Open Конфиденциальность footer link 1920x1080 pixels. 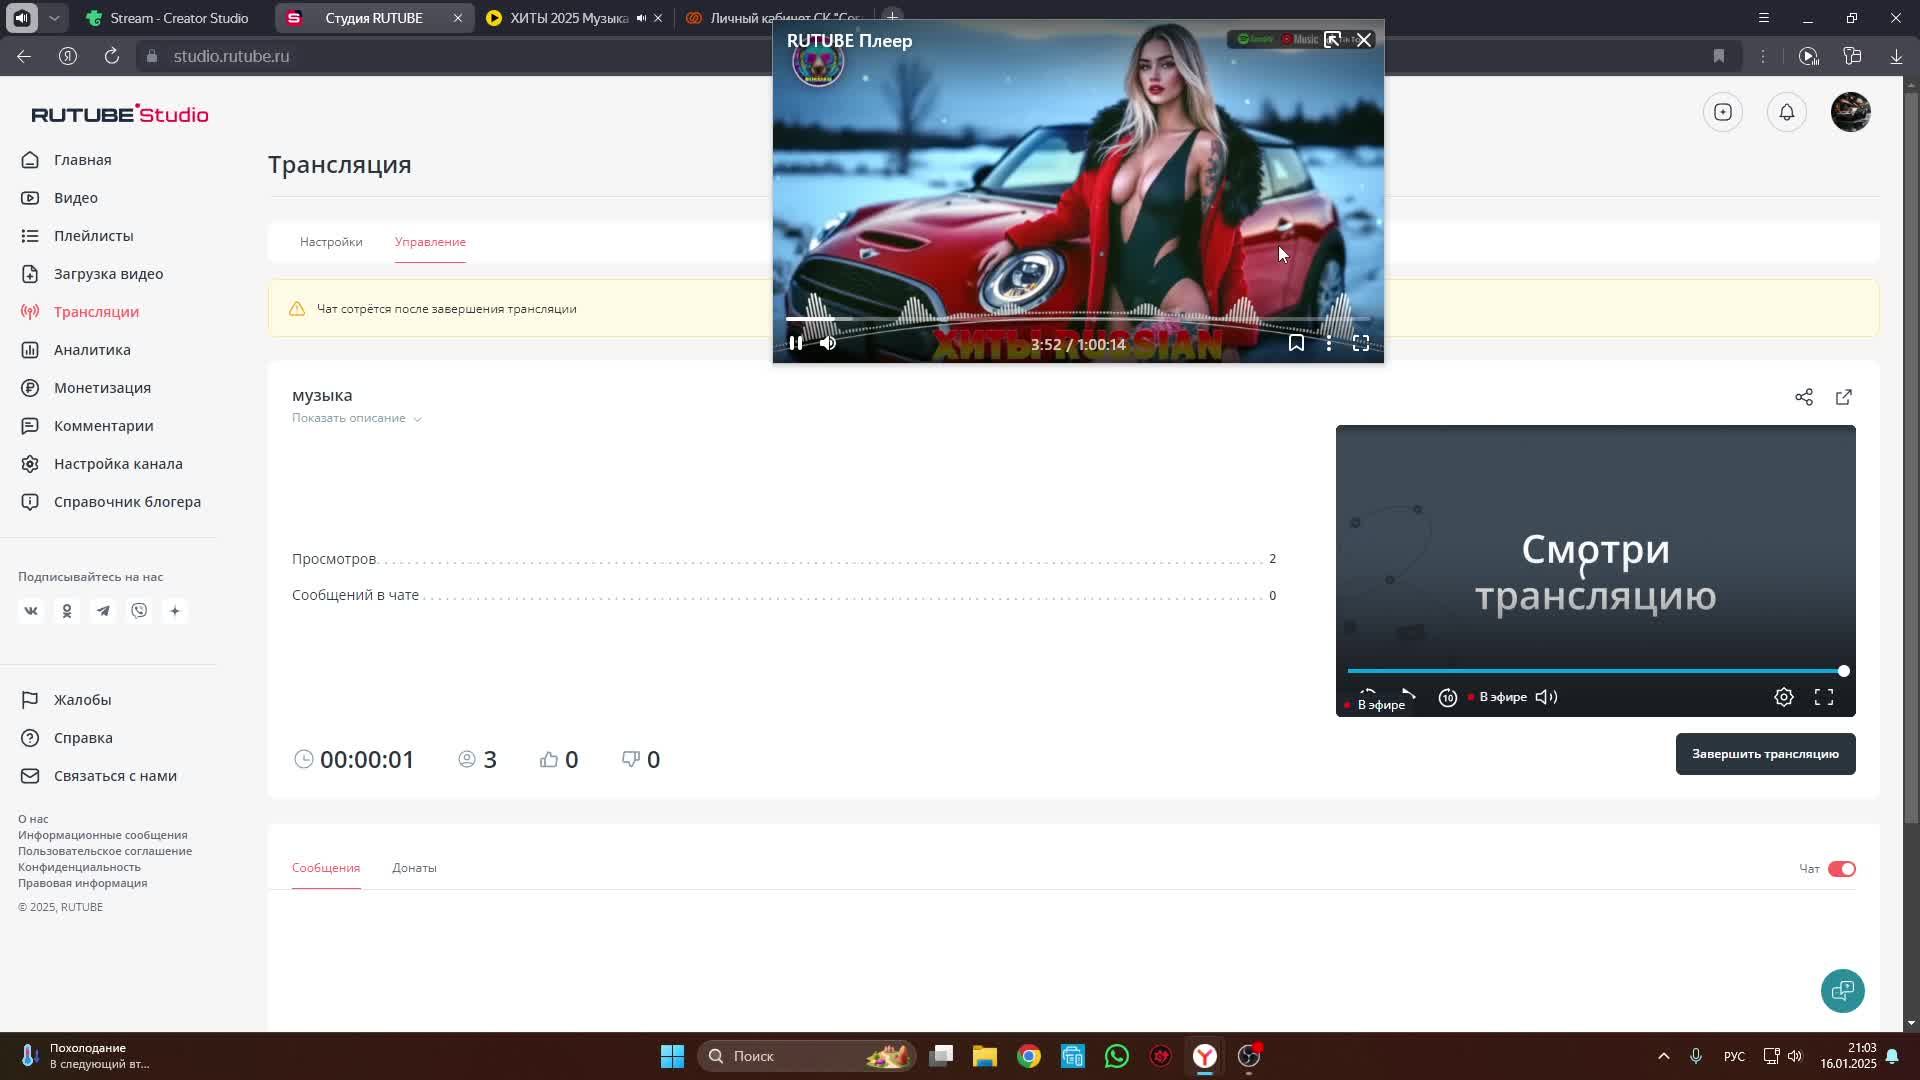79,867
